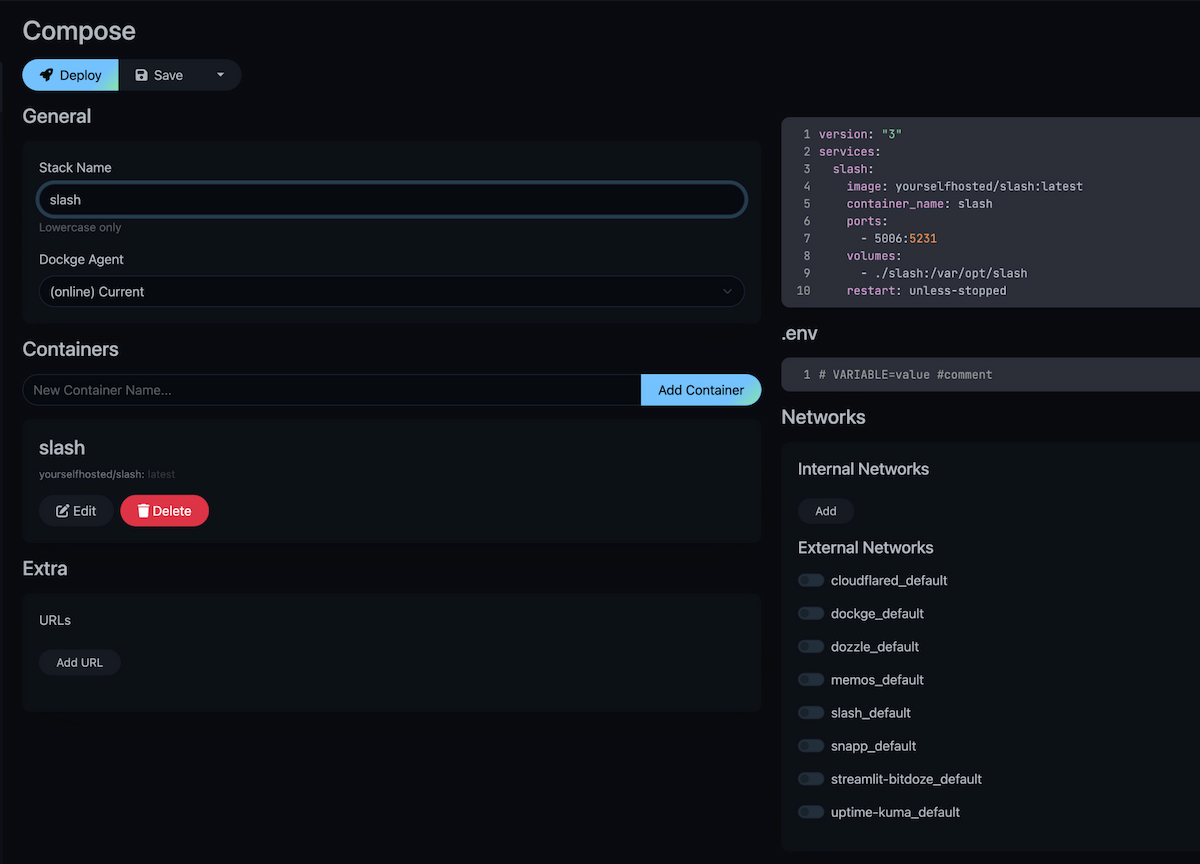Click the trash Delete button for slash
The width and height of the screenshot is (1200, 864).
coord(164,511)
